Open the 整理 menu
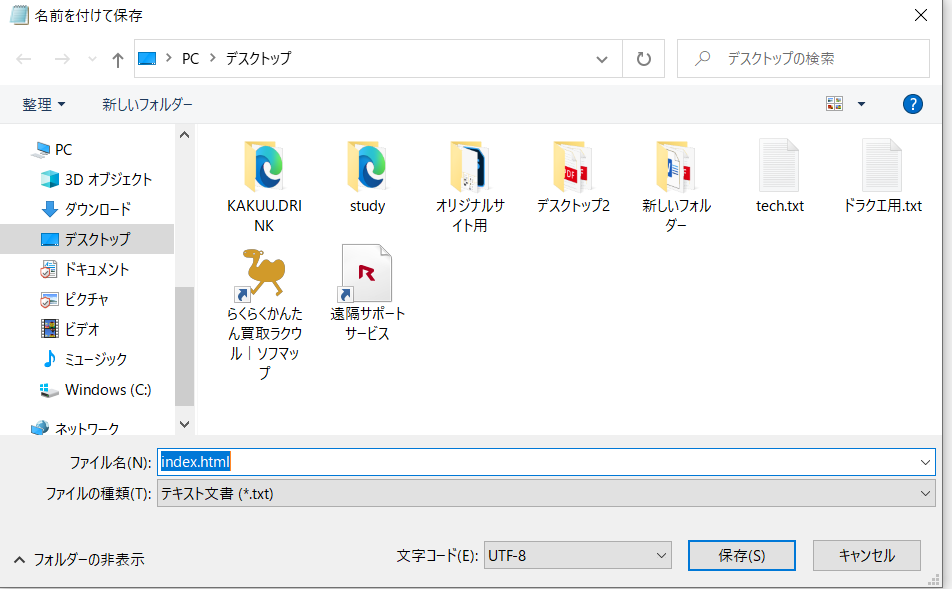This screenshot has width=952, height=589. pos(44,104)
